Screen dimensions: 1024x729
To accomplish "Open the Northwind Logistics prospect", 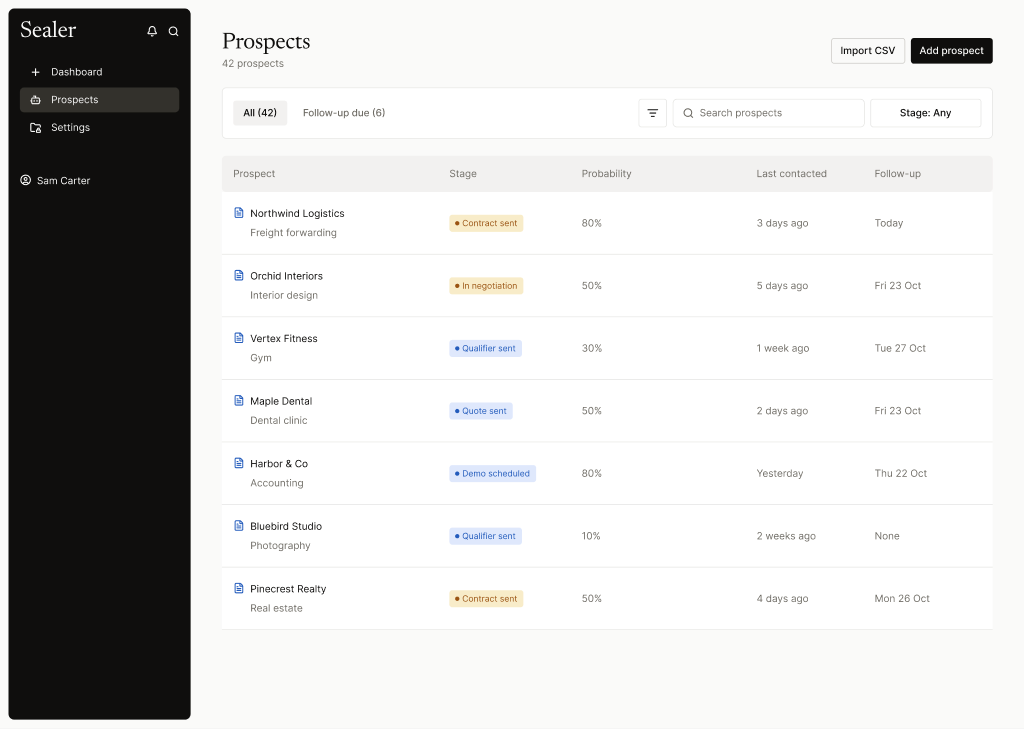I will [297, 214].
